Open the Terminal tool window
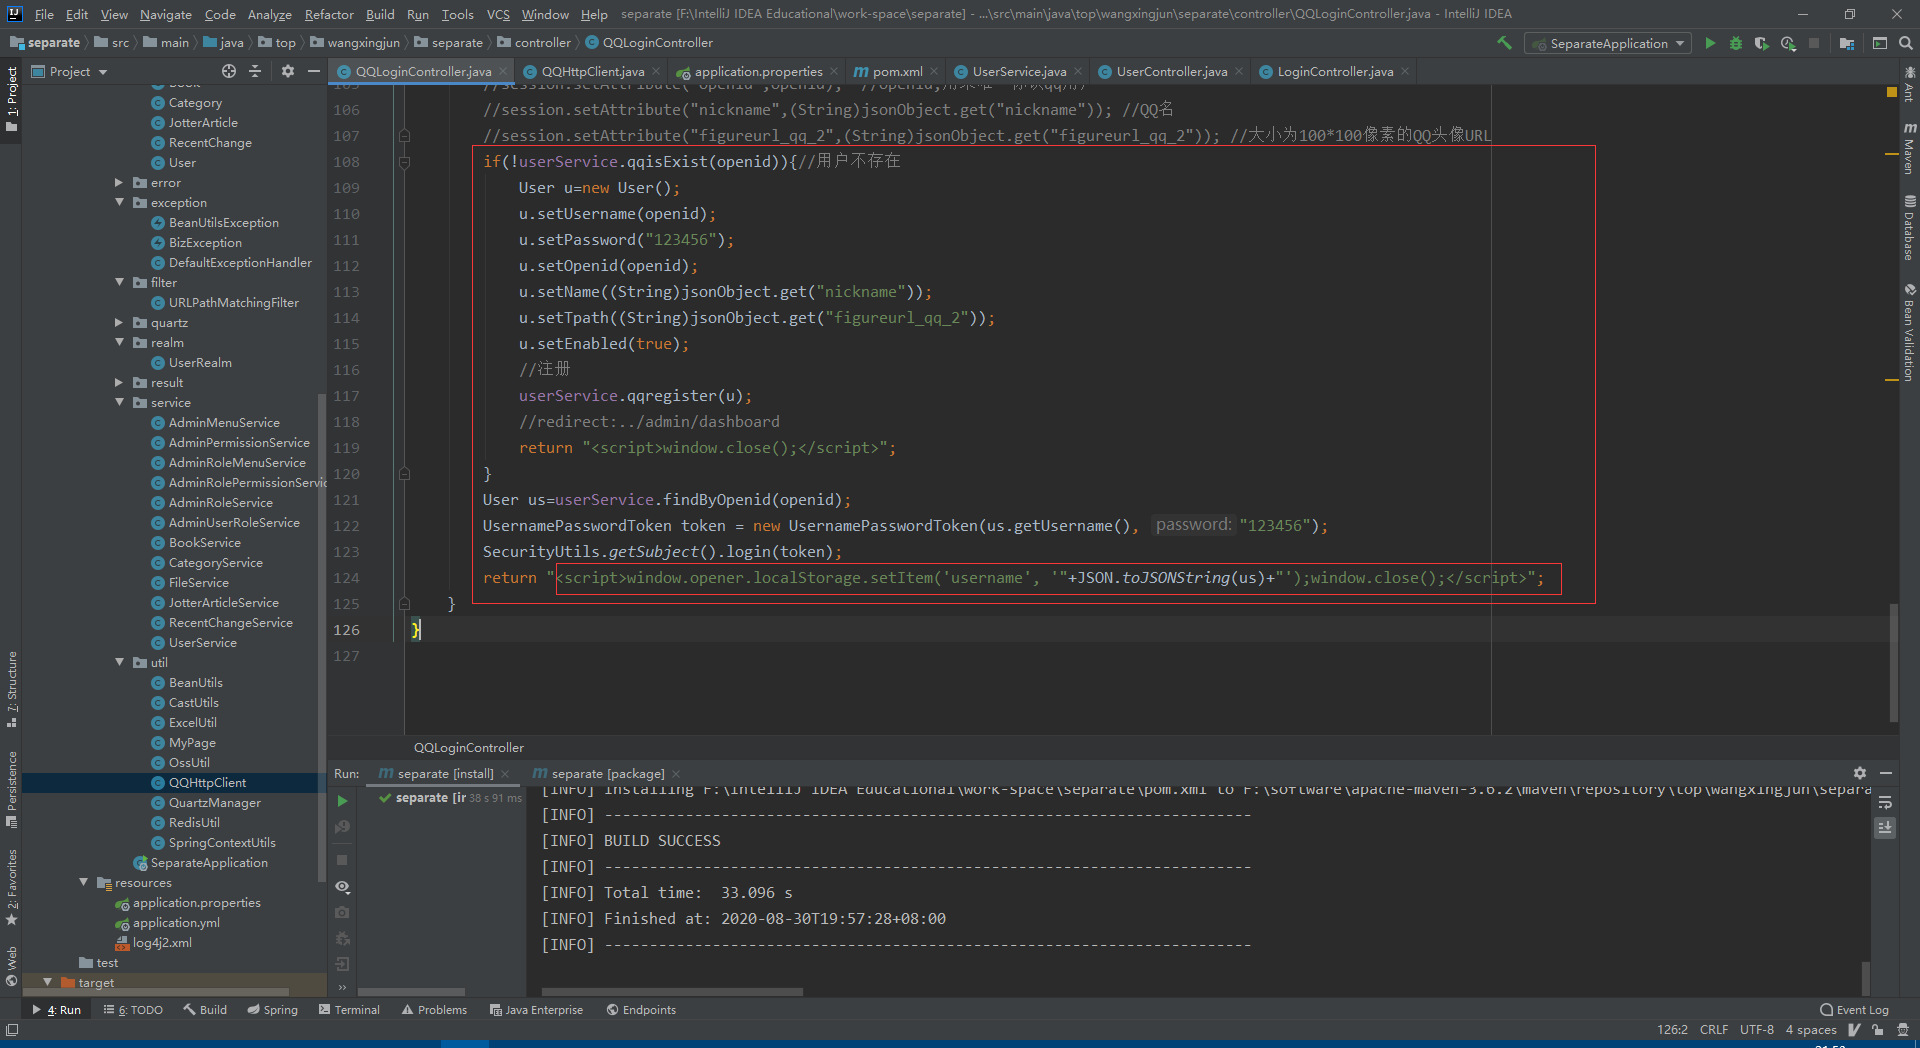This screenshot has width=1920, height=1048. point(349,1010)
